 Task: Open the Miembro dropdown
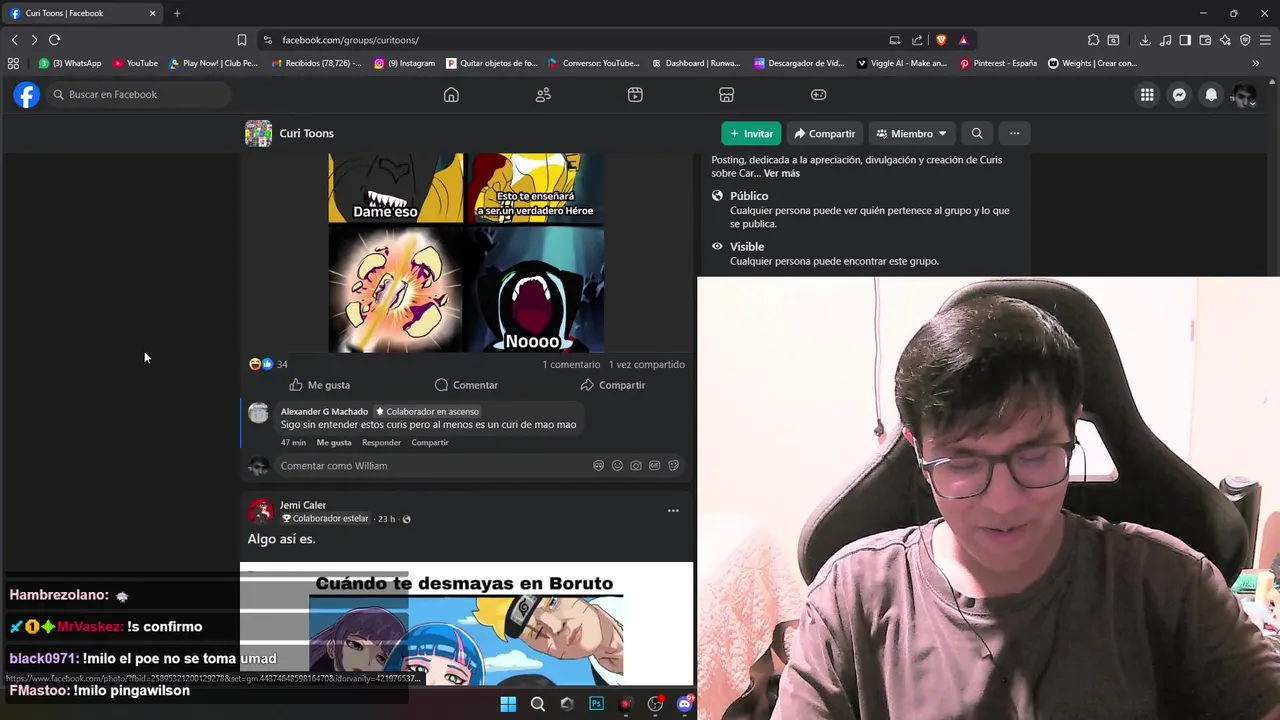(911, 133)
